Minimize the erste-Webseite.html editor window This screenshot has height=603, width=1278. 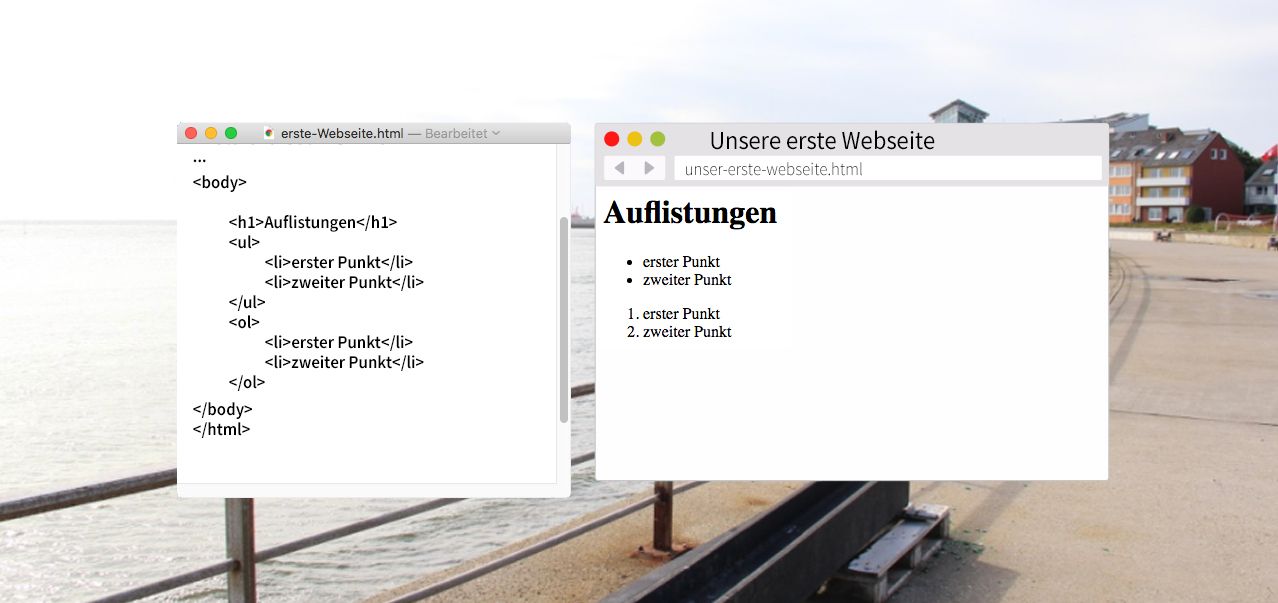[211, 133]
